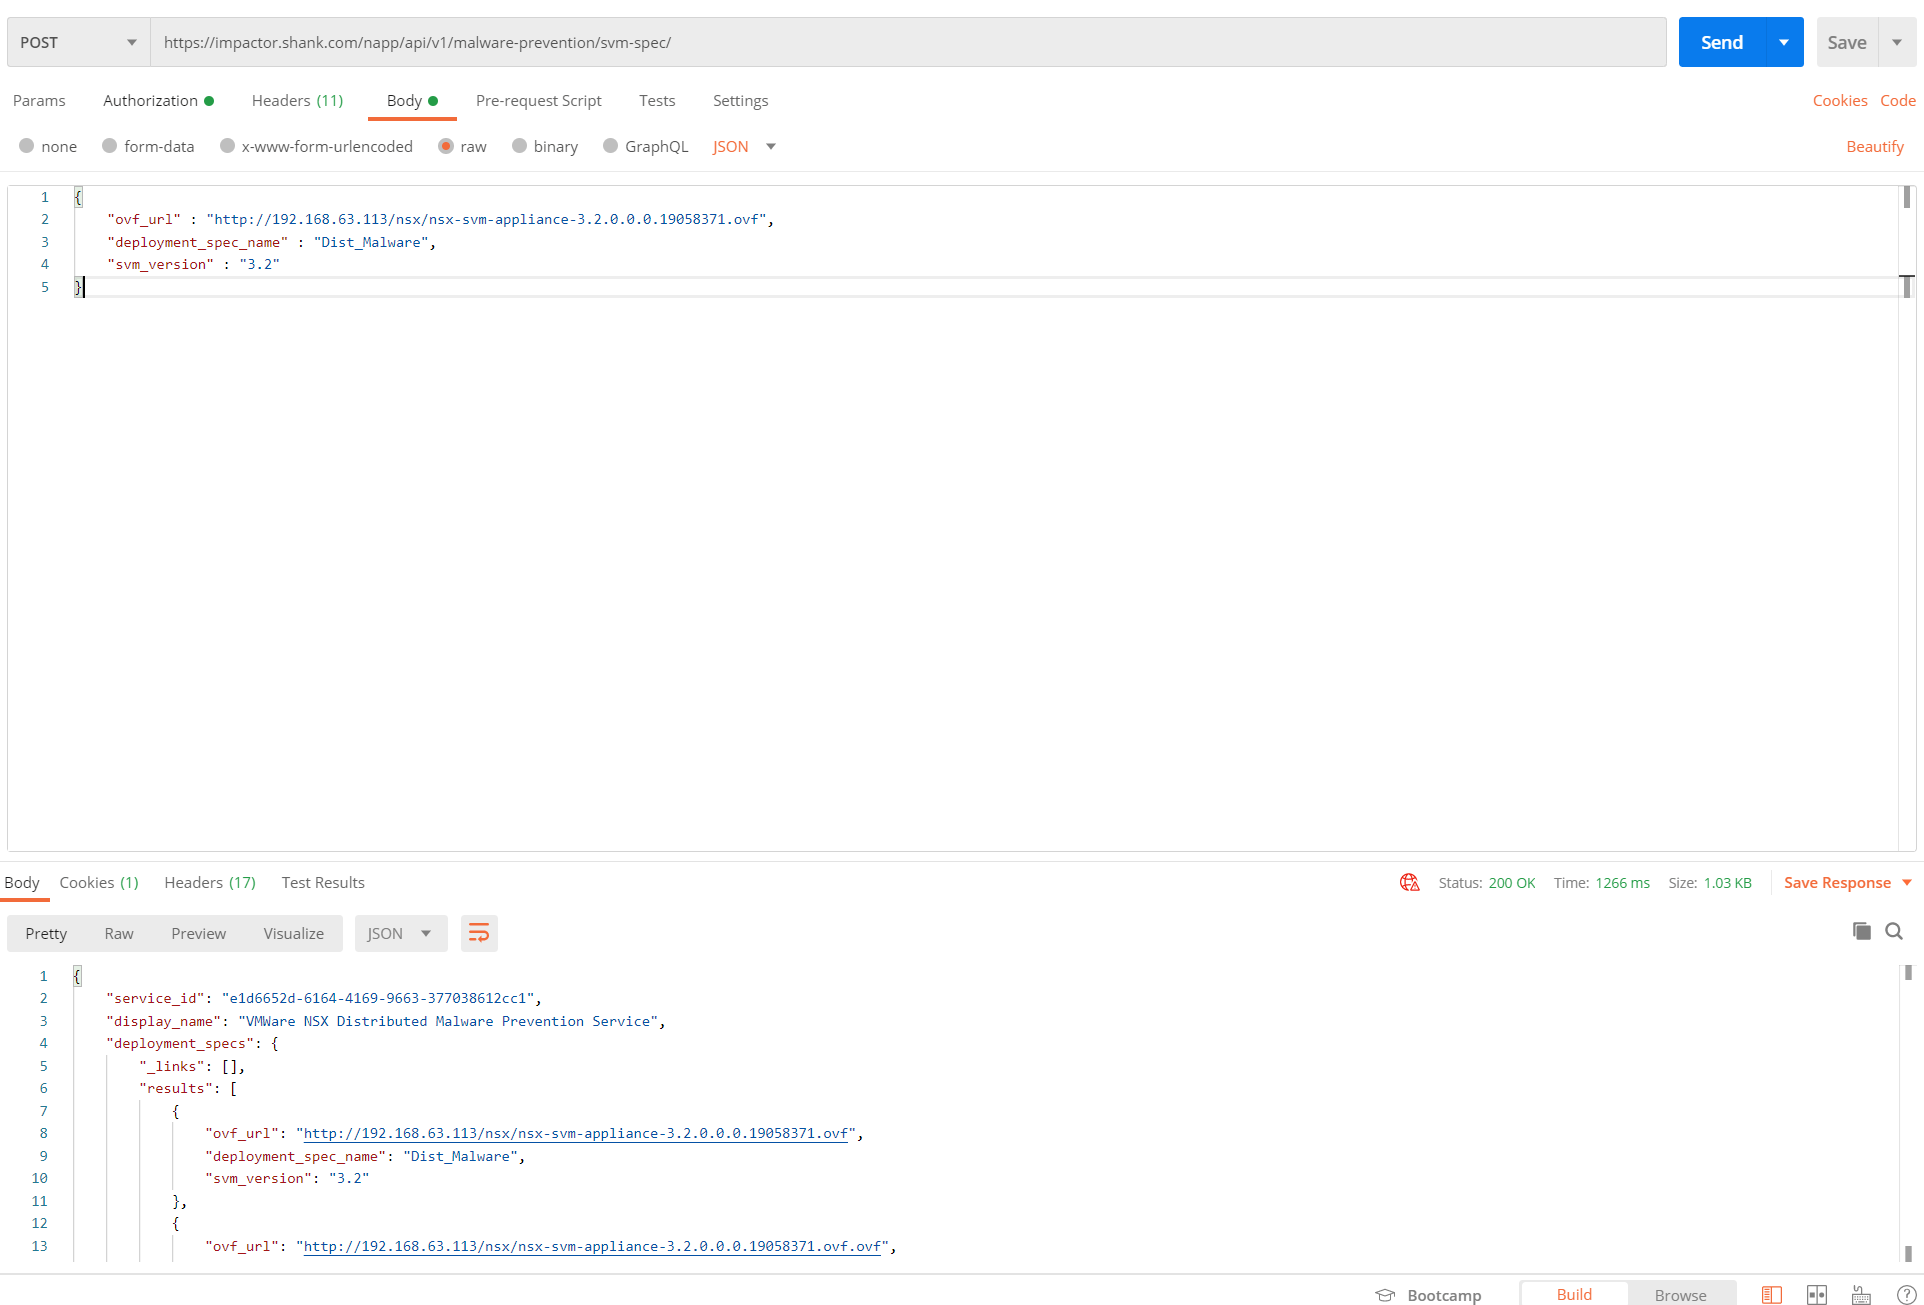Click the two pane layout icon
This screenshot has width=1924, height=1305.
click(x=1816, y=1295)
